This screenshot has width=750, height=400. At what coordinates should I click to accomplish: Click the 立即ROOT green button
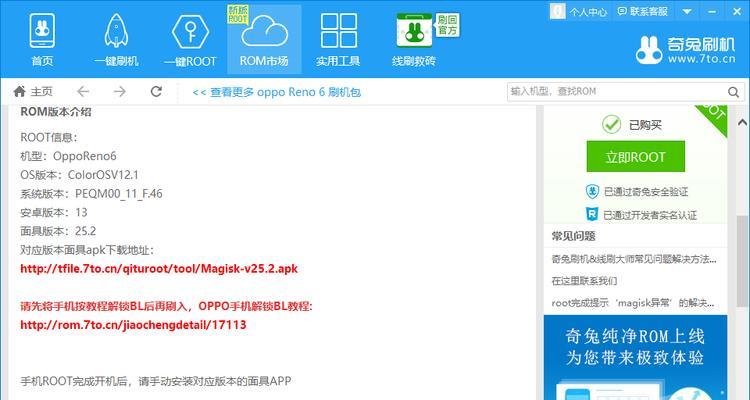click(636, 156)
